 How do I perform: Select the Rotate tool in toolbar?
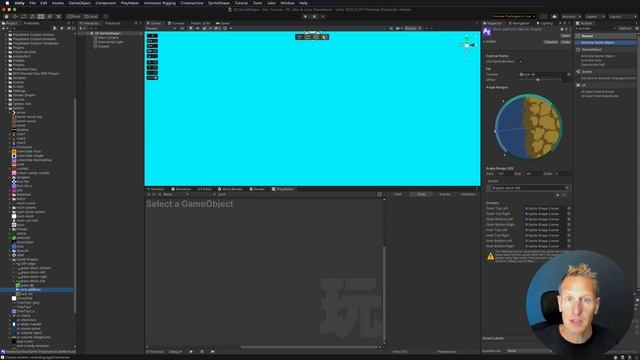pyautogui.click(x=24, y=16)
